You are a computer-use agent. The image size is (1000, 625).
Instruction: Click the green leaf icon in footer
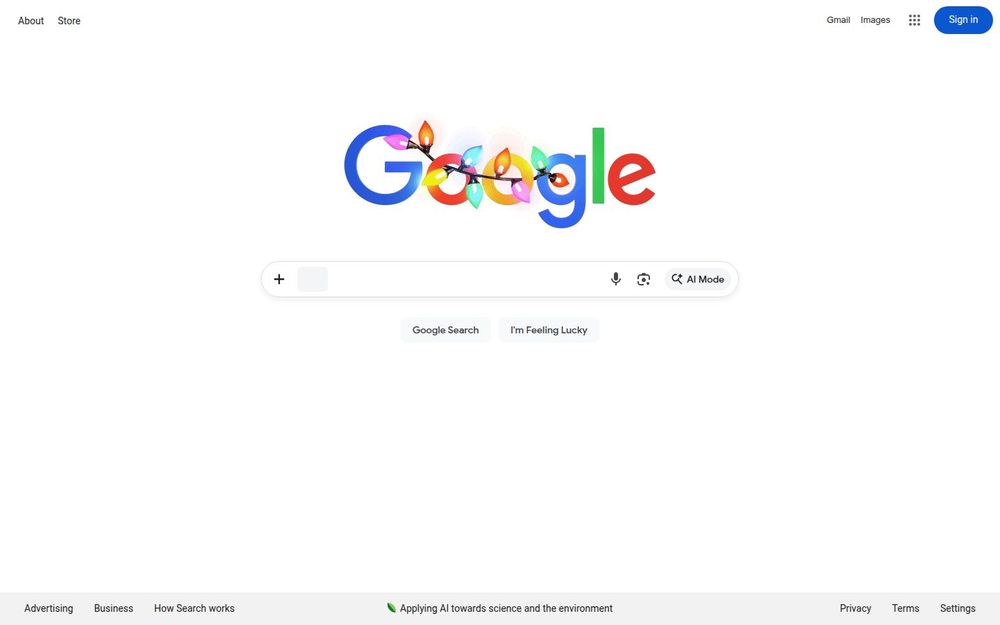coord(392,608)
